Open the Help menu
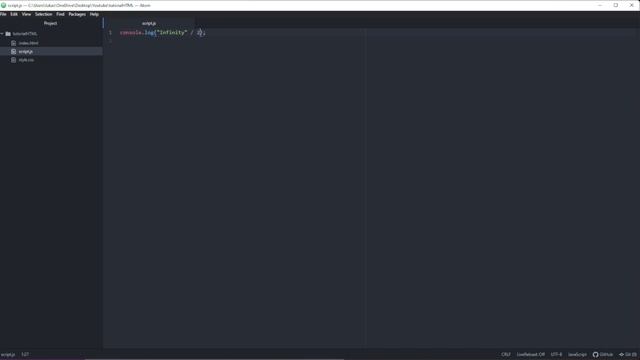 [94, 14]
